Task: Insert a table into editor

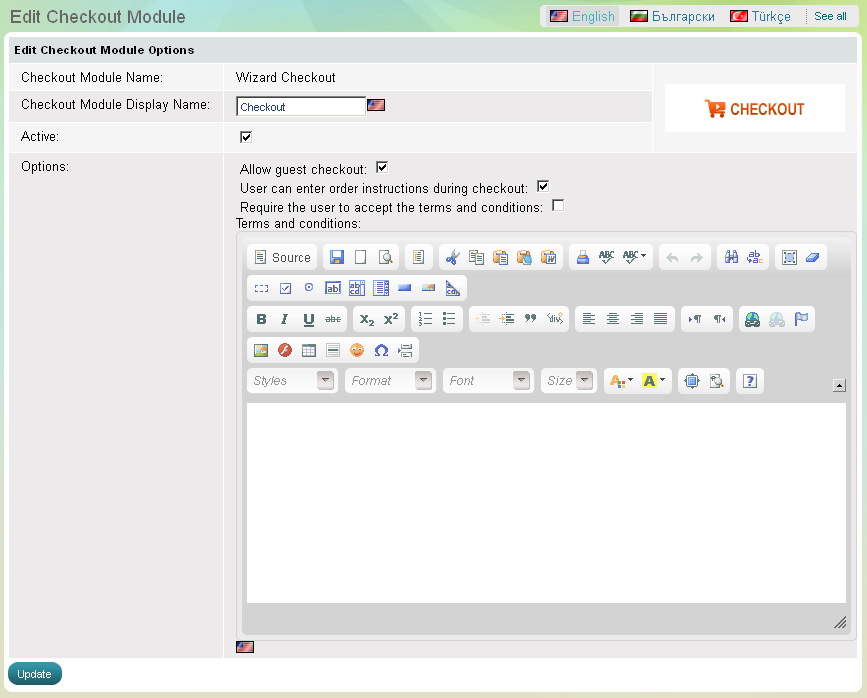Action: click(309, 351)
